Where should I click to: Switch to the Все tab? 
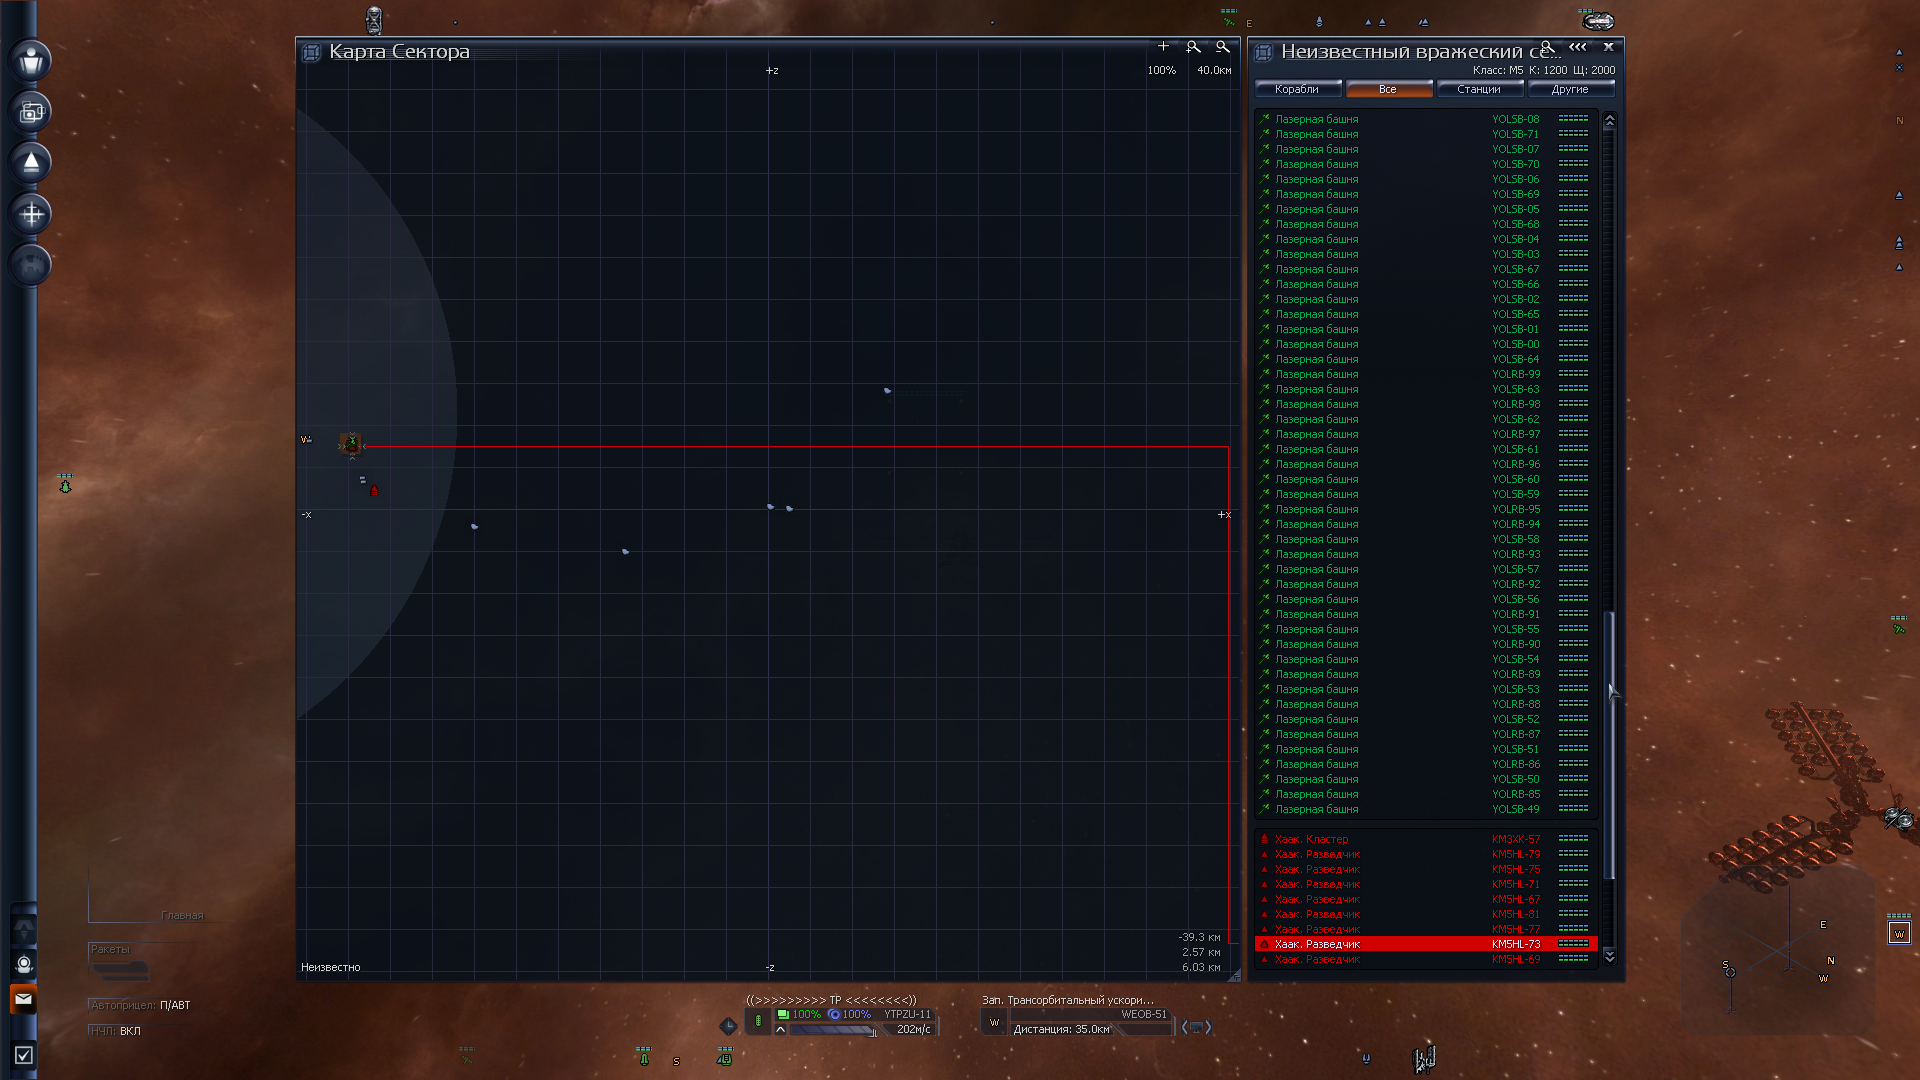coord(1388,89)
